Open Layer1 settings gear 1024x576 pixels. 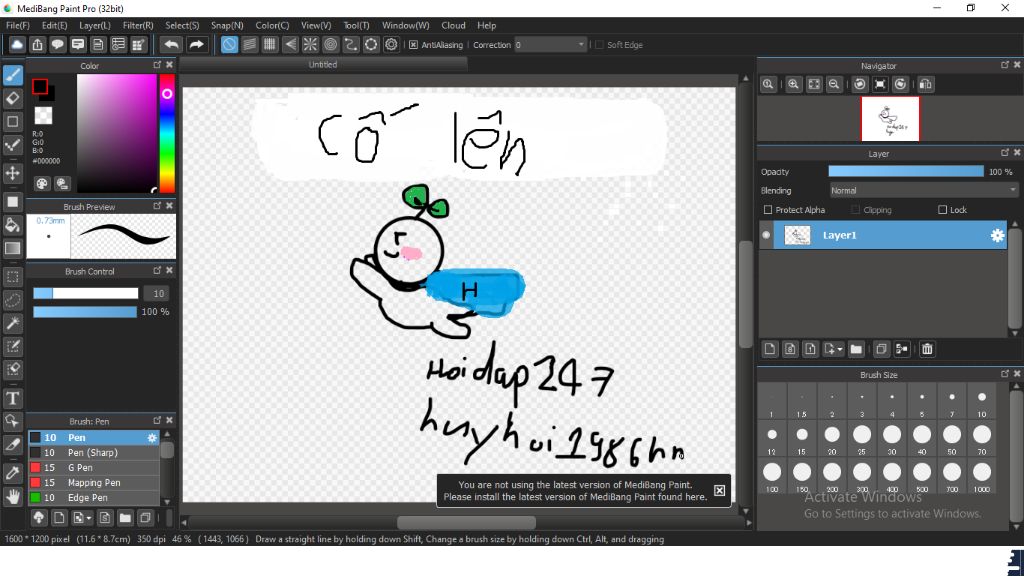pyautogui.click(x=997, y=236)
